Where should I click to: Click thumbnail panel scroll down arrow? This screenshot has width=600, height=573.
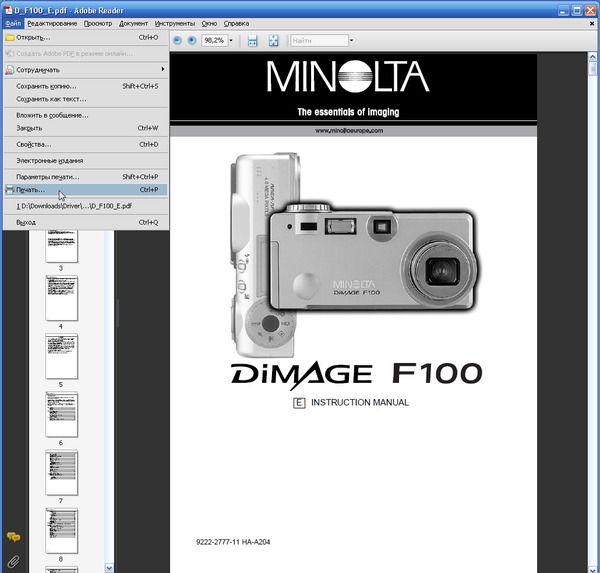coord(109,568)
